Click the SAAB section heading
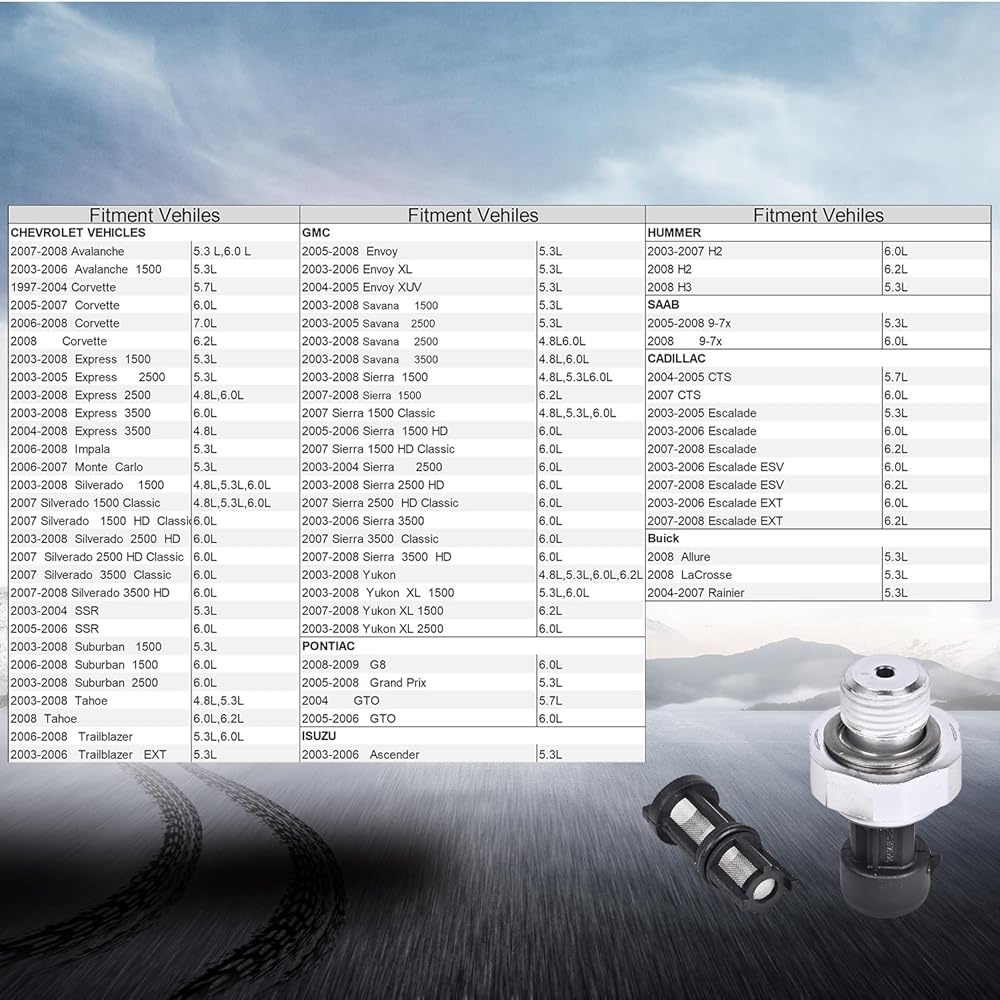 [664, 305]
